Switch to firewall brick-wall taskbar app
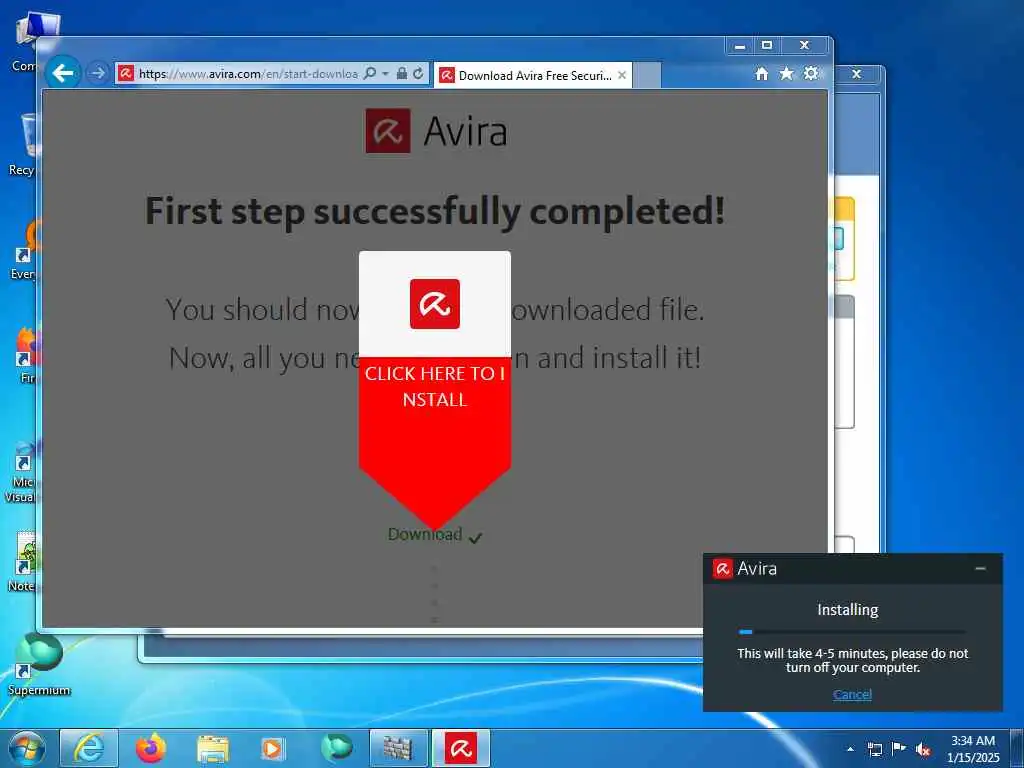Screen dimensions: 1024x768 [x=398, y=748]
